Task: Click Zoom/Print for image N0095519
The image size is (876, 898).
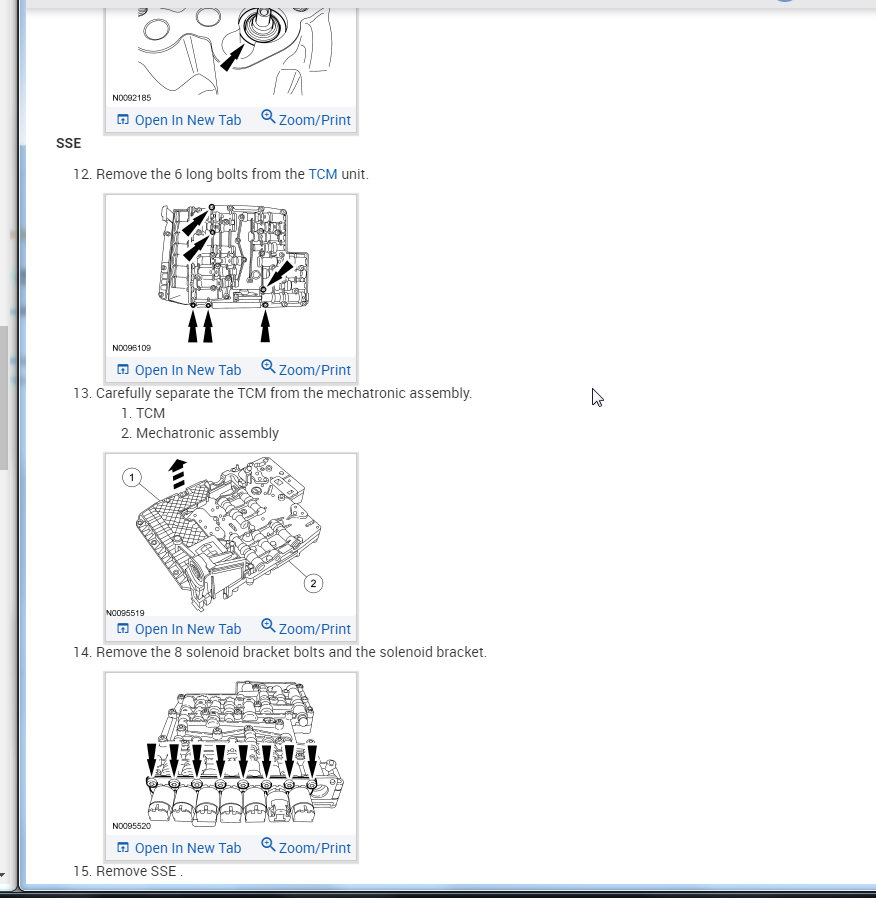Action: (314, 629)
